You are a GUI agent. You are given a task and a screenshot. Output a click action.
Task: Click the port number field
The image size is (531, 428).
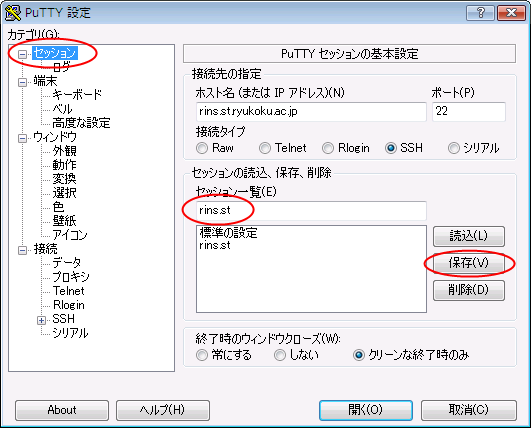469,111
